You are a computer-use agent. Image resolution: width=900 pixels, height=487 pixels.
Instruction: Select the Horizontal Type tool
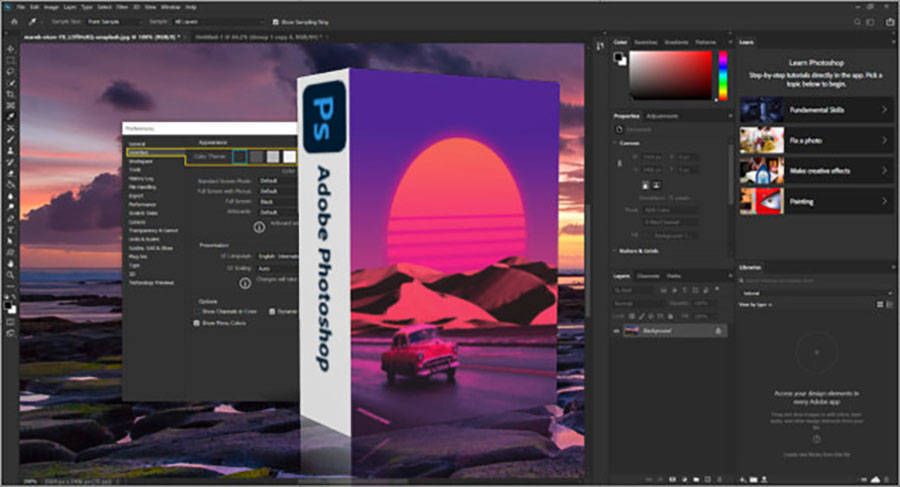[x=10, y=229]
